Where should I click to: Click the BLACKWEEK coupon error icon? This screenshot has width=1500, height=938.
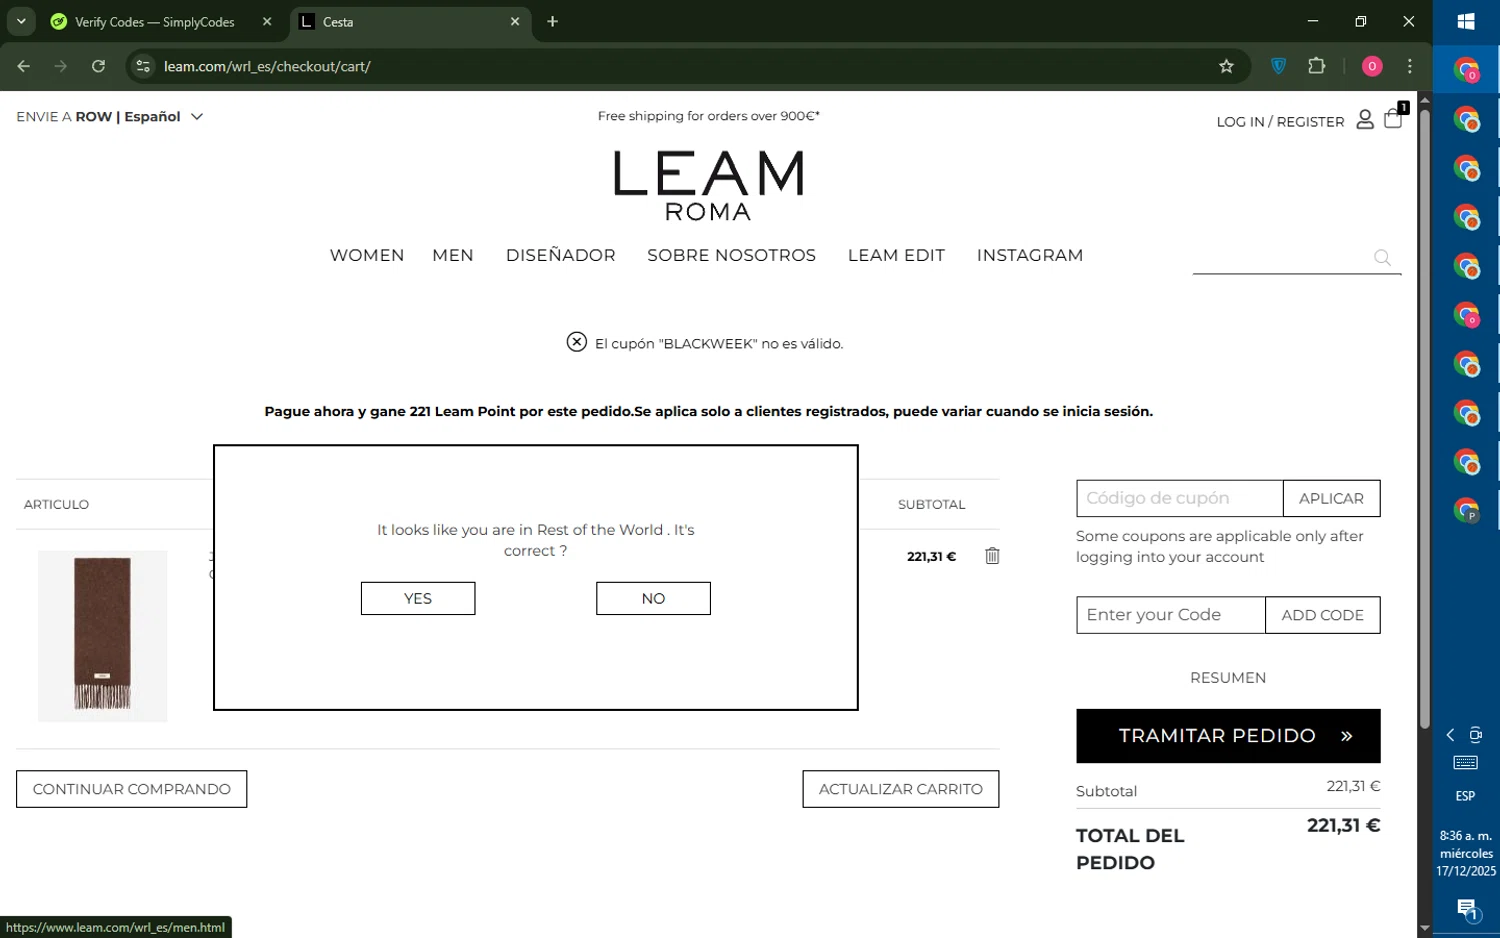point(577,342)
